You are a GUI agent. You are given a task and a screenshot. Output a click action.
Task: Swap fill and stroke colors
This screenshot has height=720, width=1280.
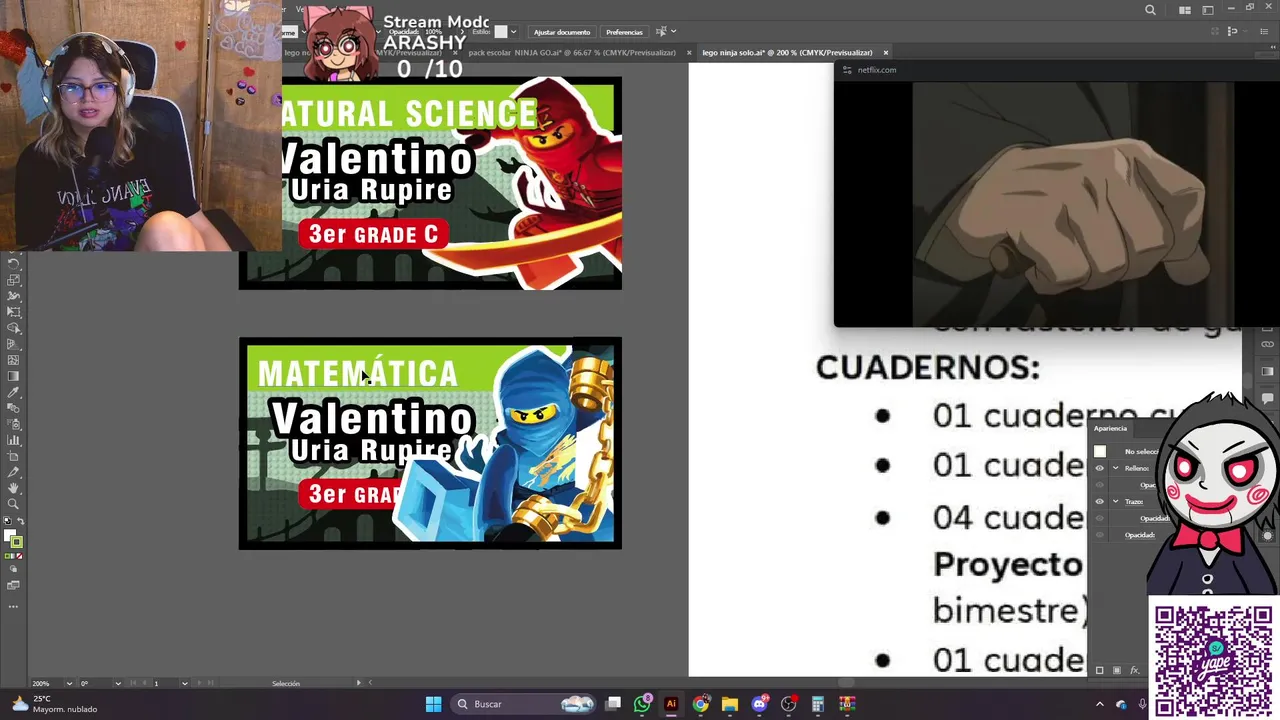coord(21,521)
